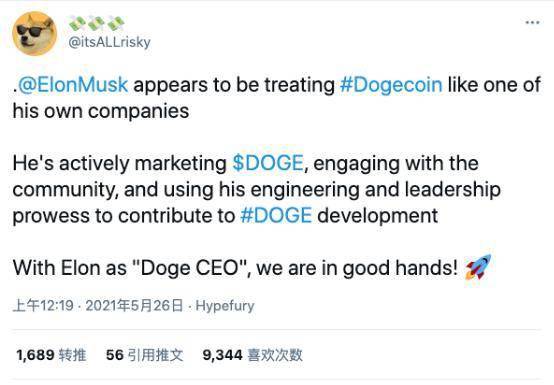Click the rocket emoji in tweet
Viewport: 554px width, 385px height.
(478, 267)
